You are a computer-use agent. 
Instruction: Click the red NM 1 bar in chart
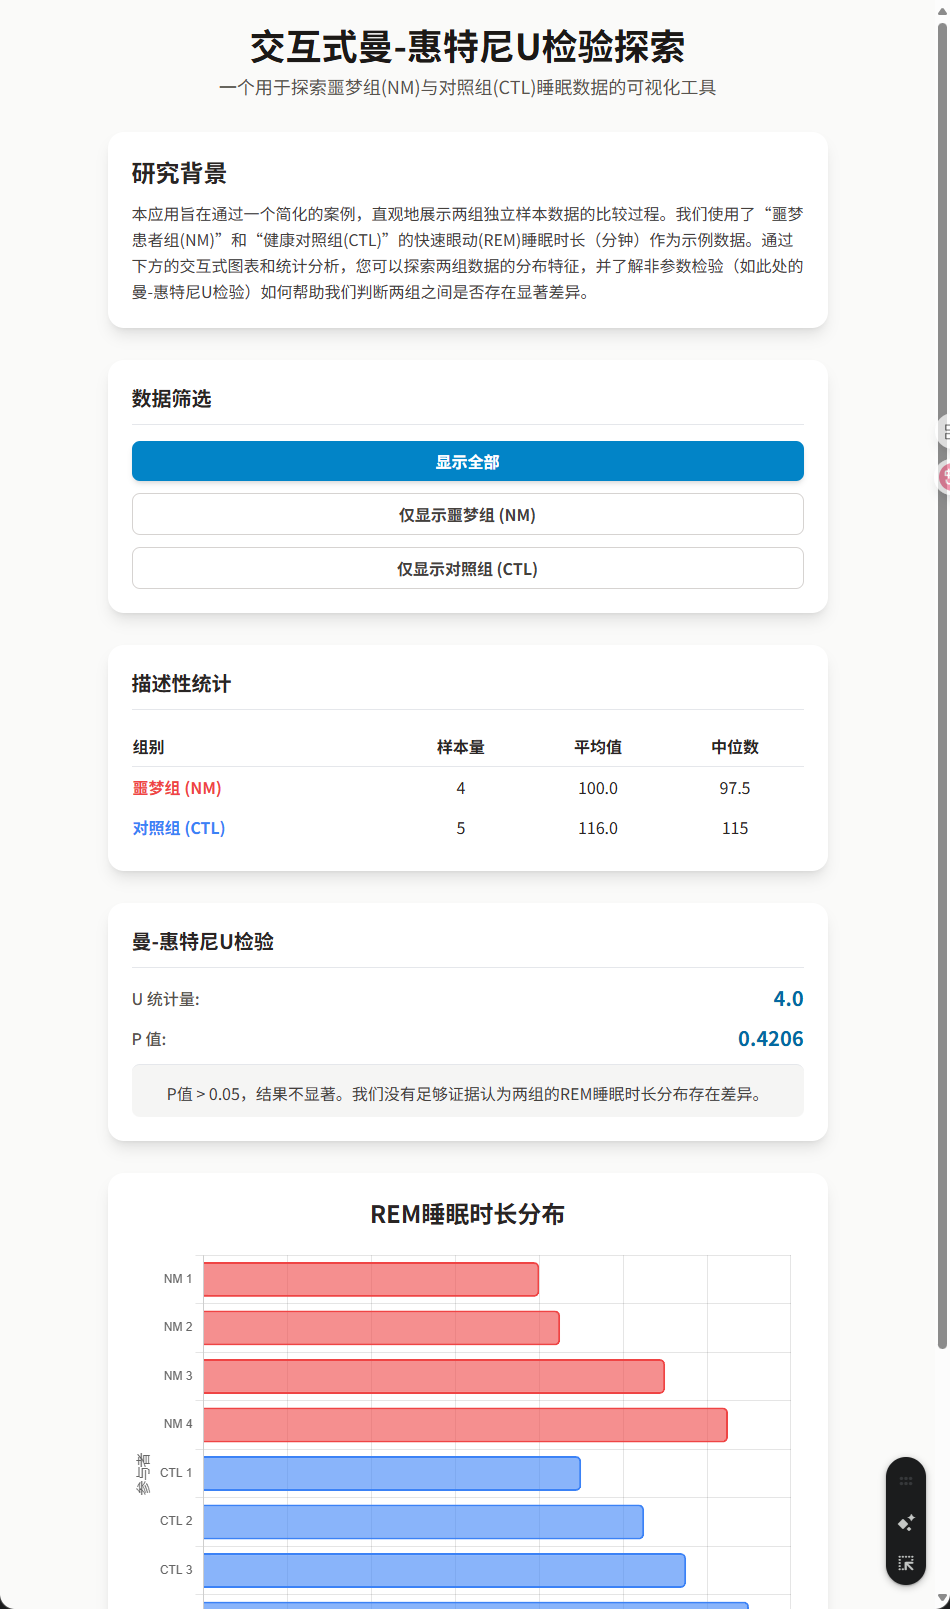pyautogui.click(x=371, y=1279)
